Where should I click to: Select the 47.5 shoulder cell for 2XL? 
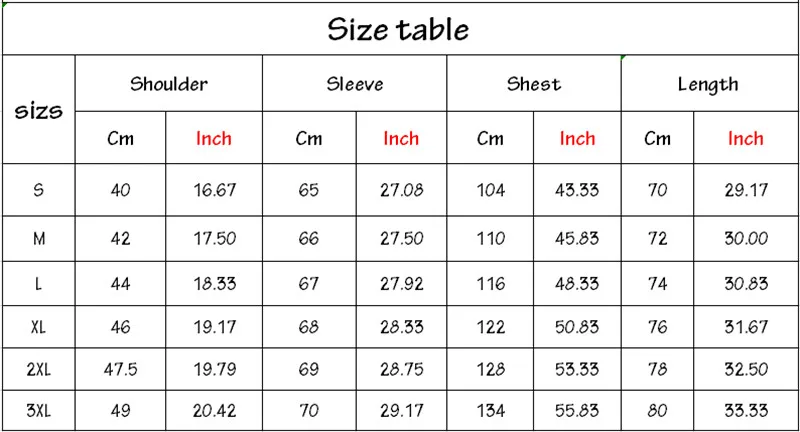pos(120,369)
